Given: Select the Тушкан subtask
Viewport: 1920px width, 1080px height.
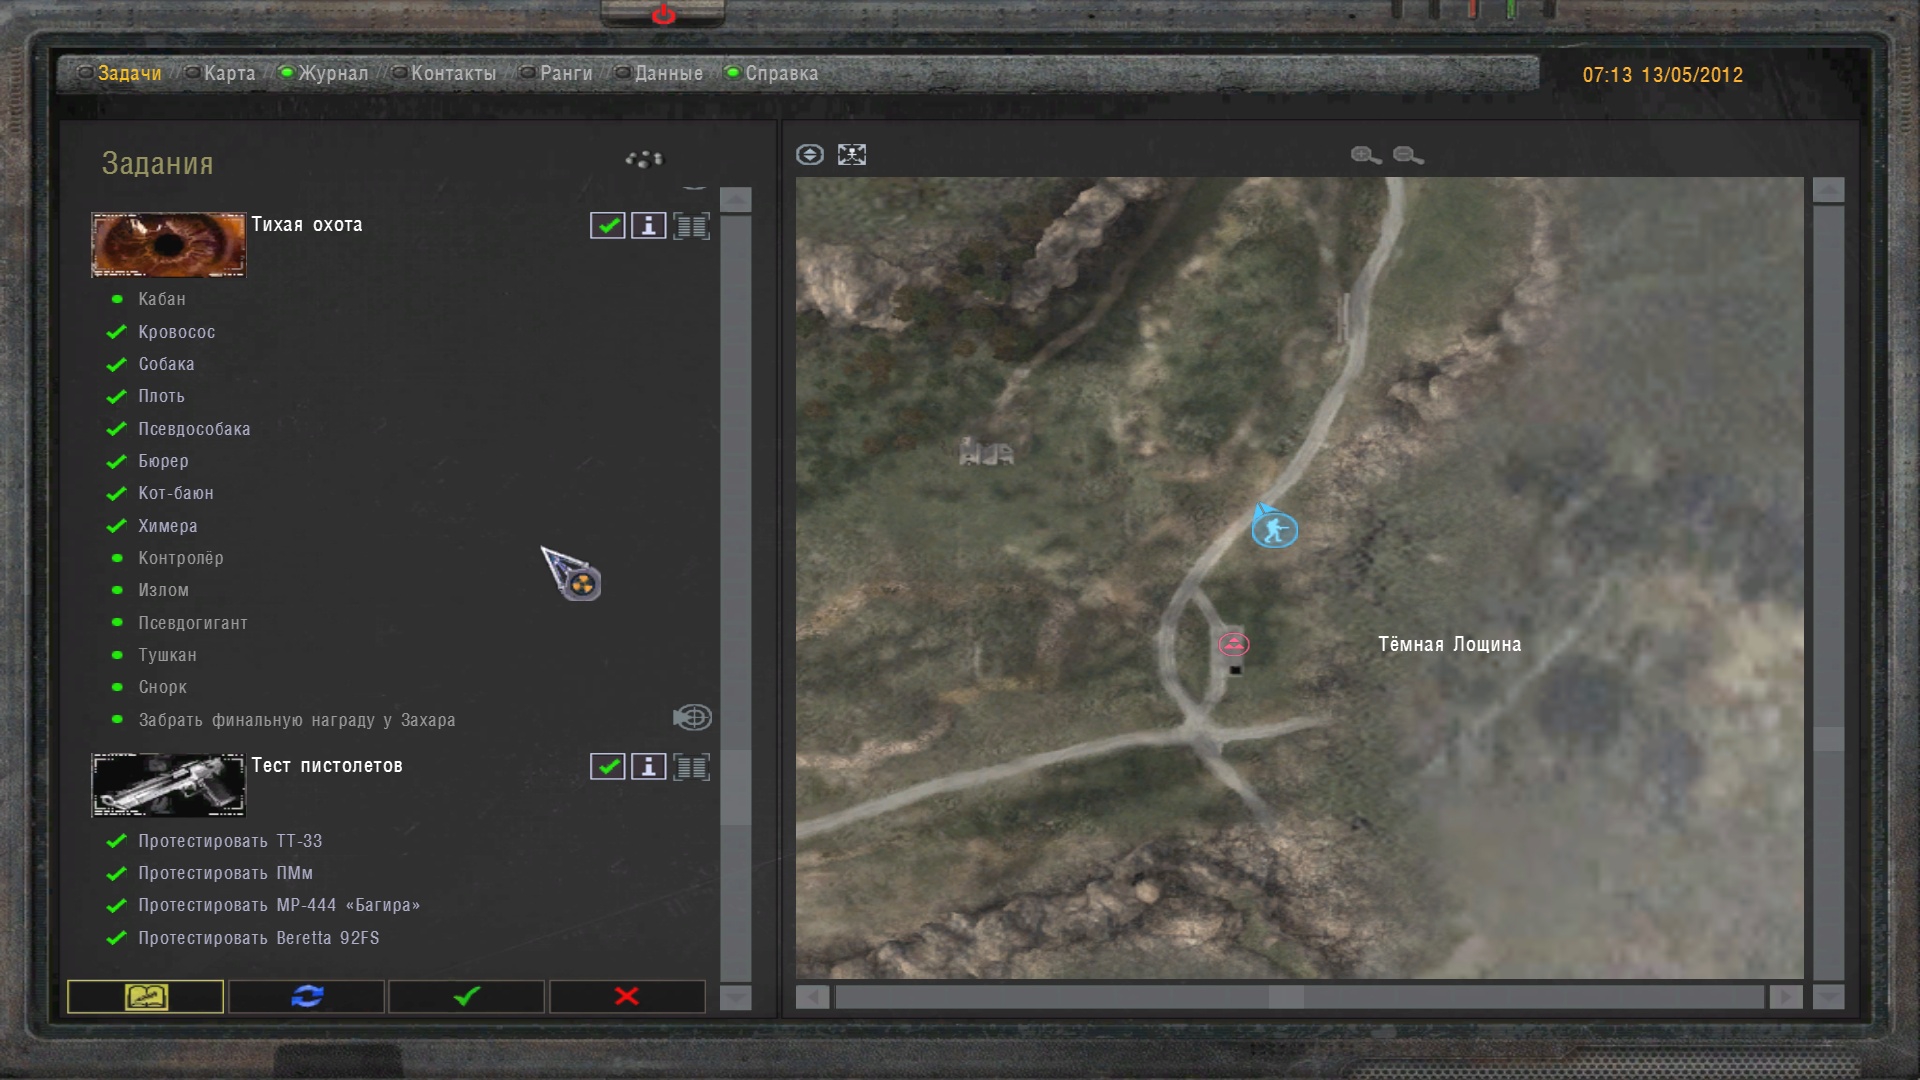Looking at the screenshot, I should [167, 655].
